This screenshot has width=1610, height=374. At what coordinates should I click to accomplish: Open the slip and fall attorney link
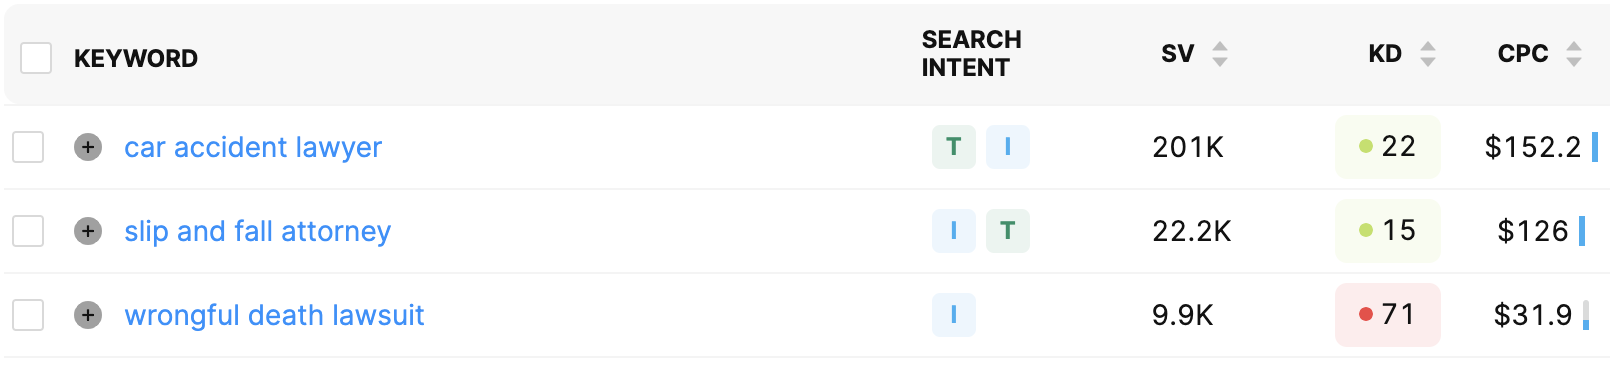click(257, 231)
